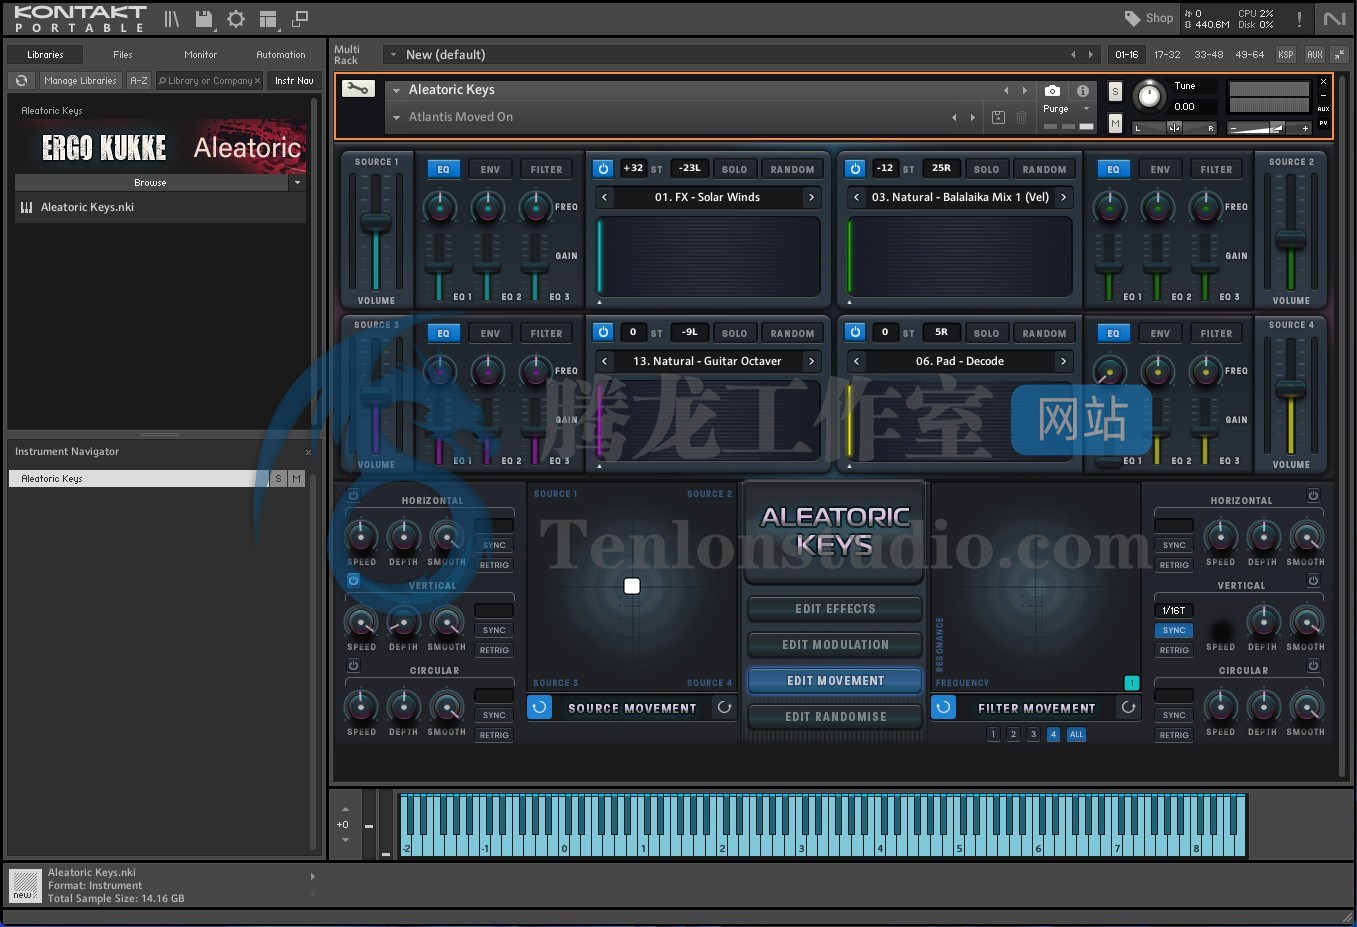Toggle power for Pad - Decode source
This screenshot has height=927, width=1357.
(855, 332)
